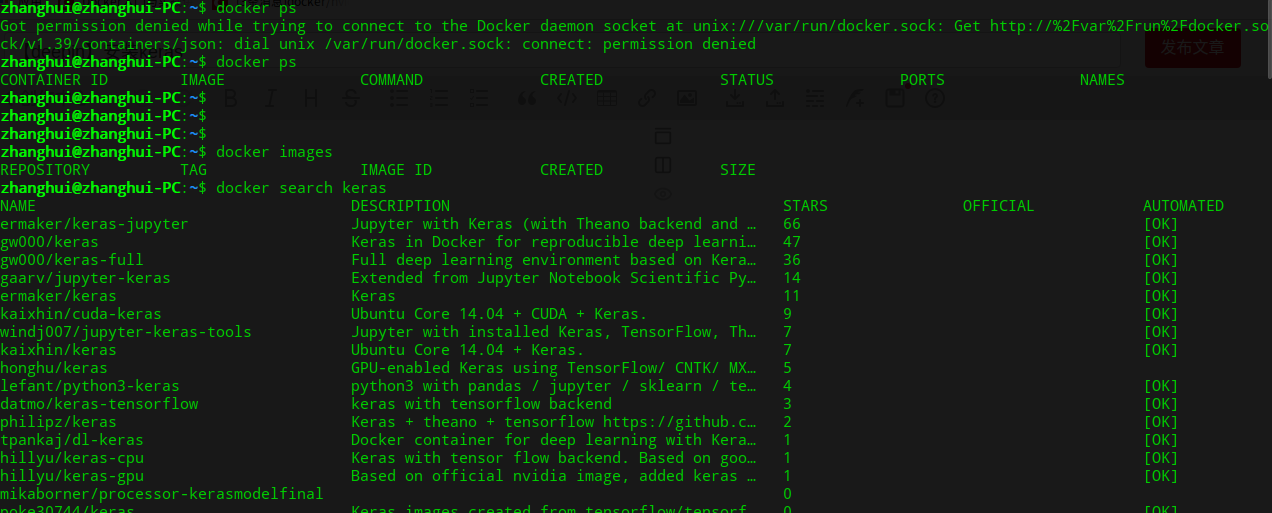
Task: Click the philipz/keras result name
Action: tap(58, 422)
